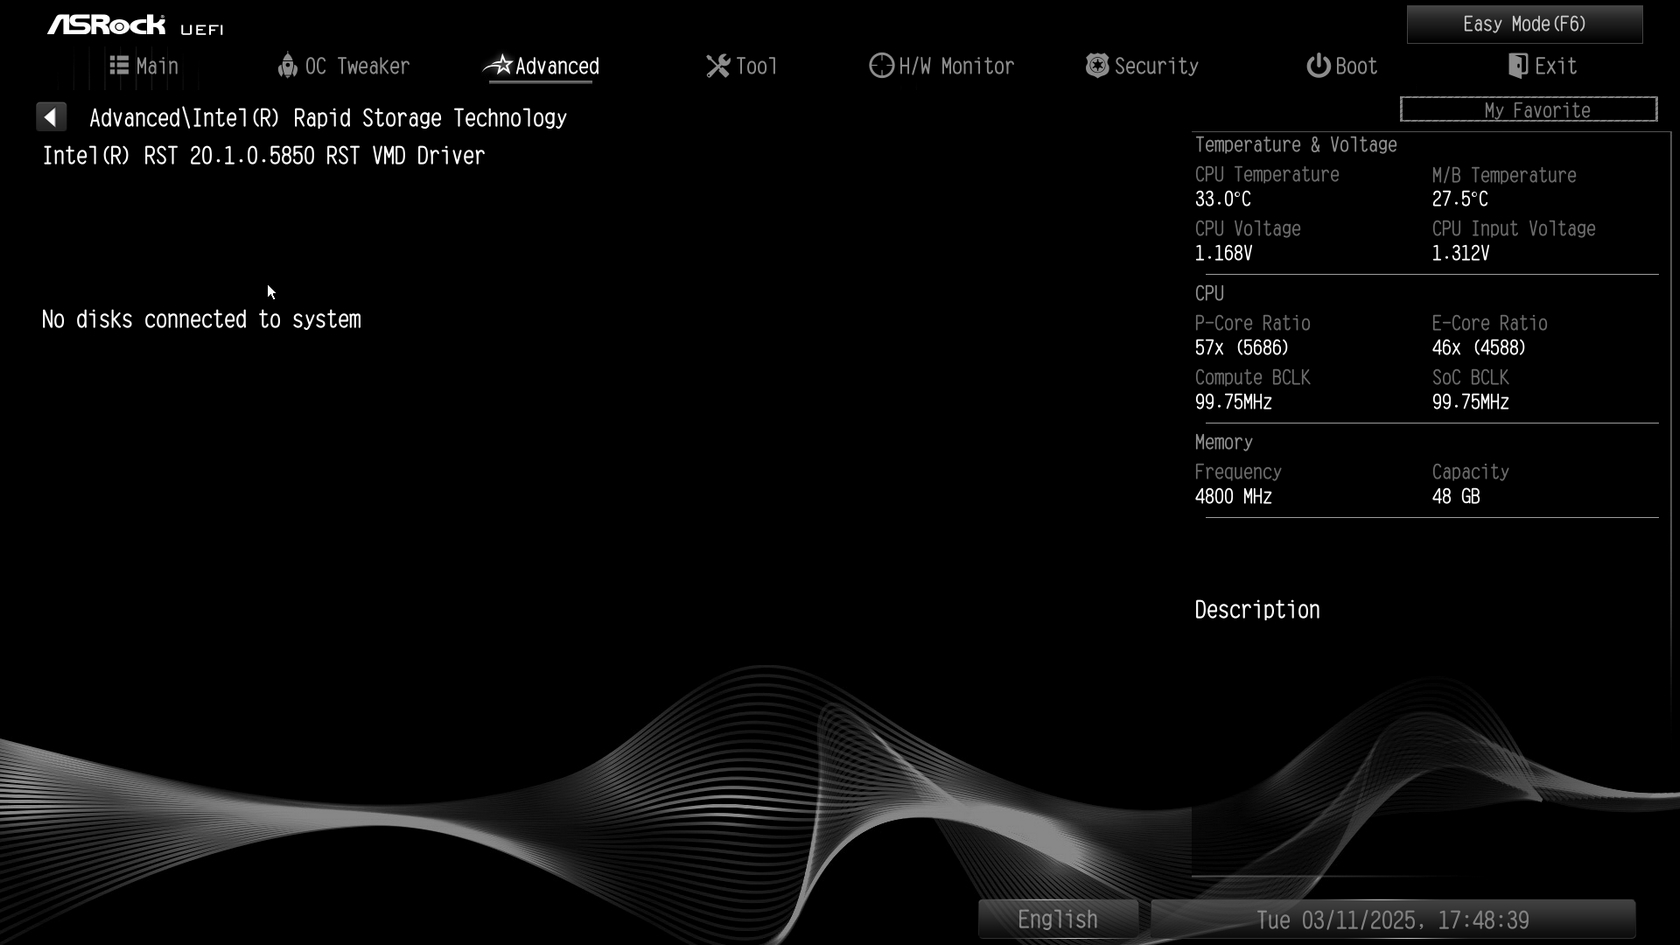The width and height of the screenshot is (1680, 945).
Task: Click the P-Core Ratio value 57x (5686)
Action: tap(1242, 348)
